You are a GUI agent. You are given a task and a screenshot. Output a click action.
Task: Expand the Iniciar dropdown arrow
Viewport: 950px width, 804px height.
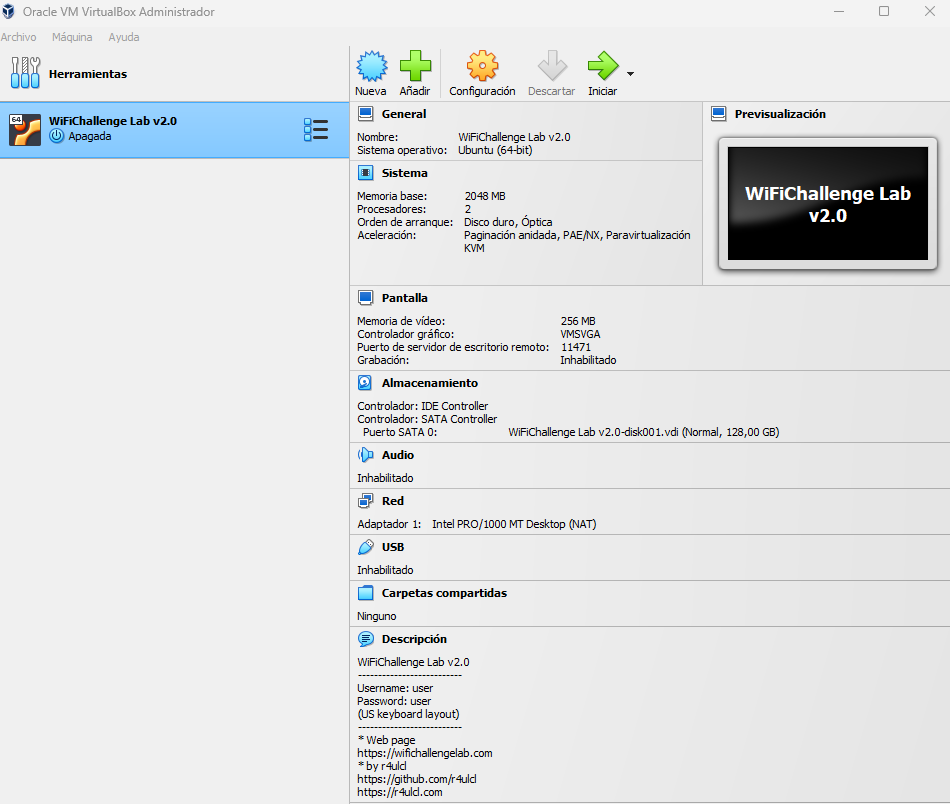point(630,74)
